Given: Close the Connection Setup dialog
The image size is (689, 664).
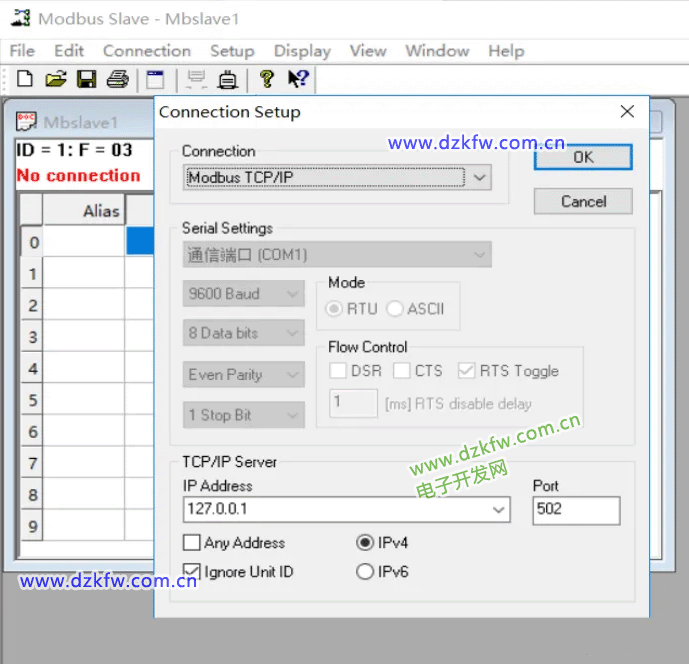Looking at the screenshot, I should [x=627, y=112].
